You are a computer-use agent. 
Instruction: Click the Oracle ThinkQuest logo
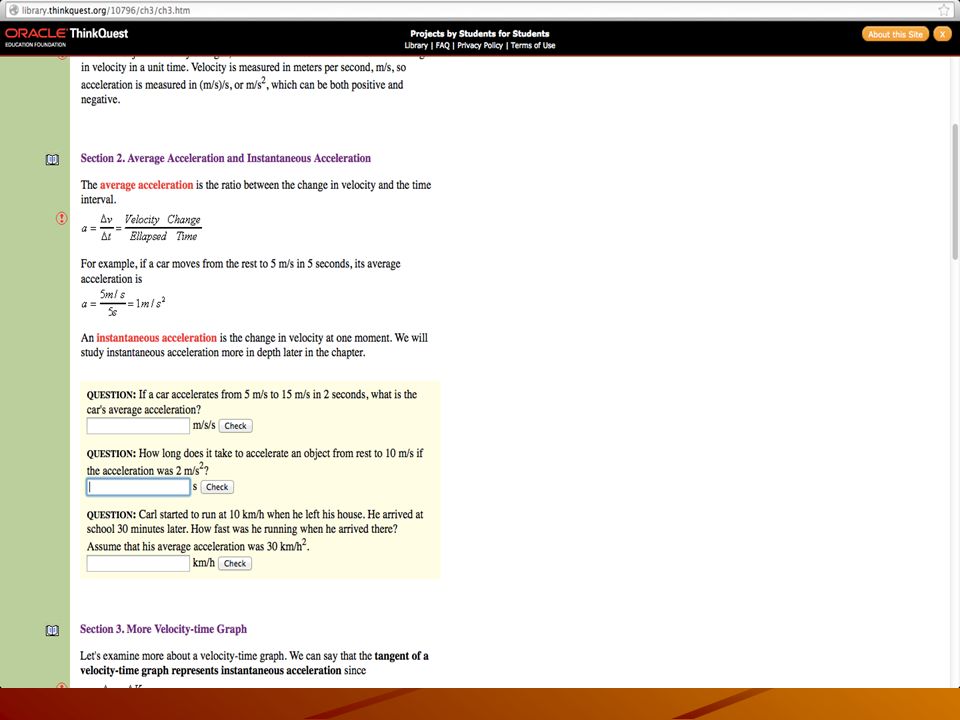[67, 37]
